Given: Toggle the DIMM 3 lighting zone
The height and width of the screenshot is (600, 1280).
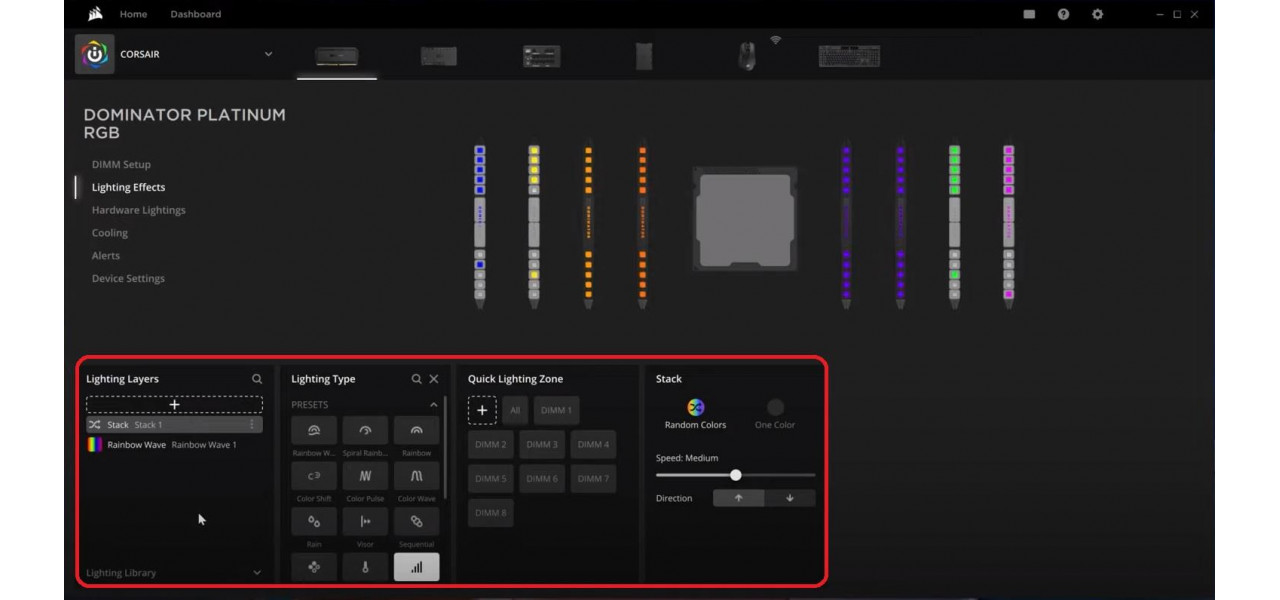Looking at the screenshot, I should pos(541,444).
